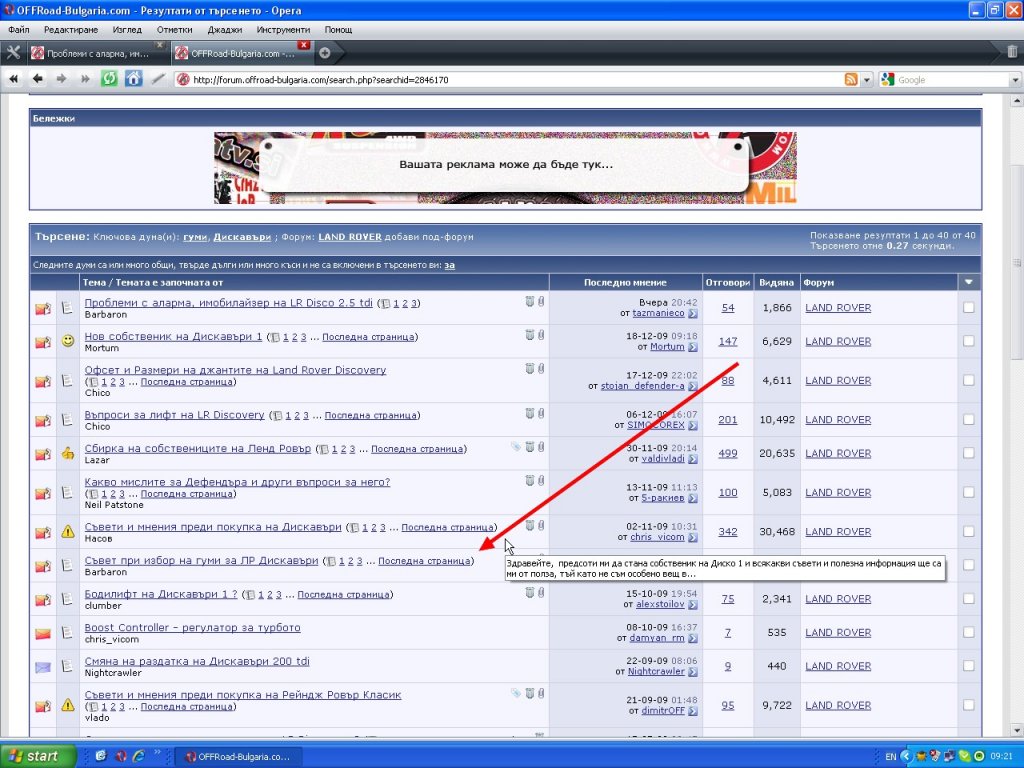Screen dimensions: 1024x768
Task: Open the Редактиране menu
Action: click(71, 29)
